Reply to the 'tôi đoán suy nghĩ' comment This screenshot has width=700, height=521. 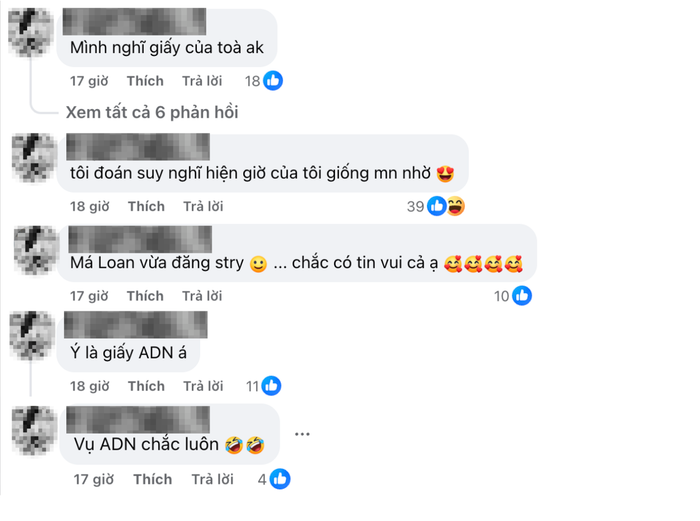pyautogui.click(x=203, y=206)
